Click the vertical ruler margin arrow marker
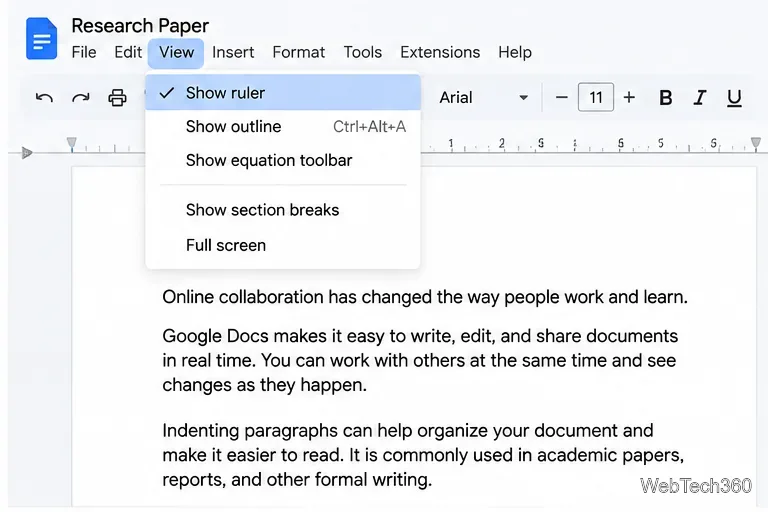The width and height of the screenshot is (768, 512). coord(26,153)
